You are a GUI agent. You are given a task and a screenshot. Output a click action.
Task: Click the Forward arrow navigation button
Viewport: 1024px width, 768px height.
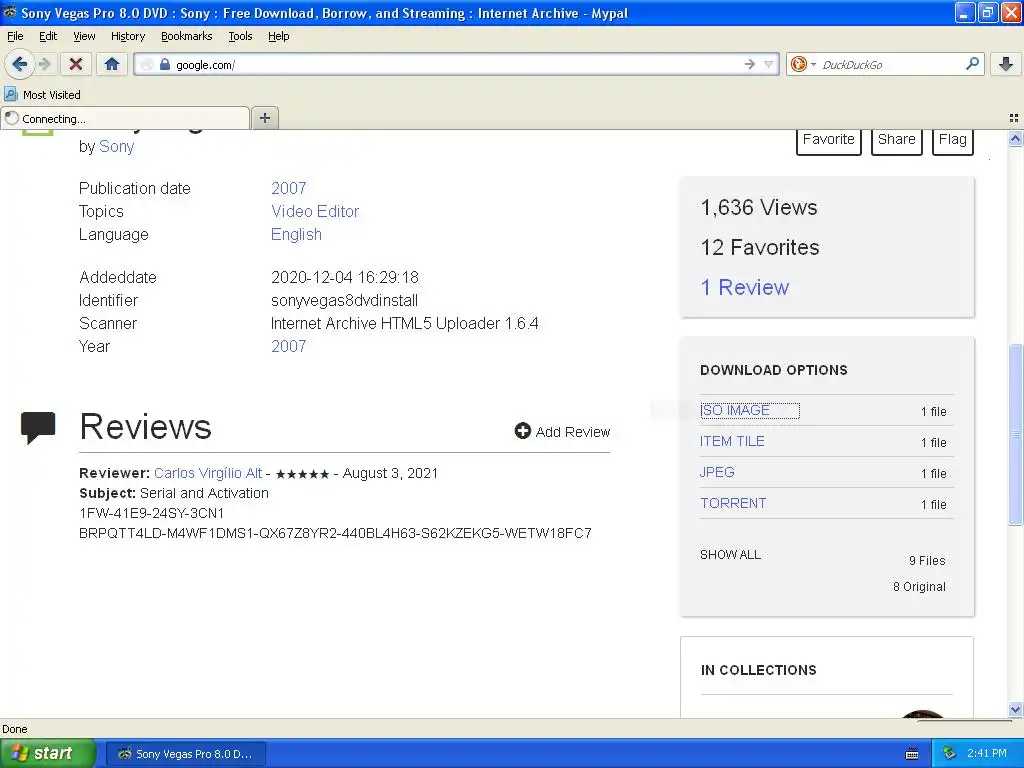[44, 64]
